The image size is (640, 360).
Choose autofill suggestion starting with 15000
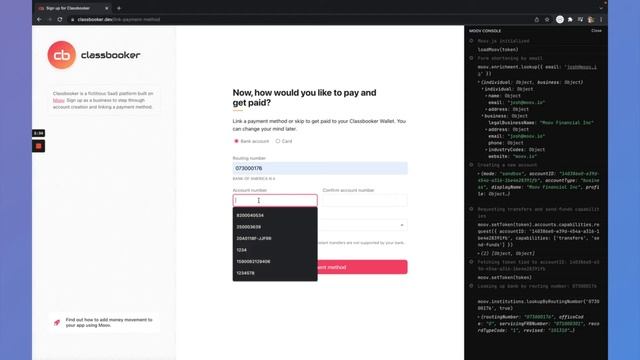pos(275,262)
